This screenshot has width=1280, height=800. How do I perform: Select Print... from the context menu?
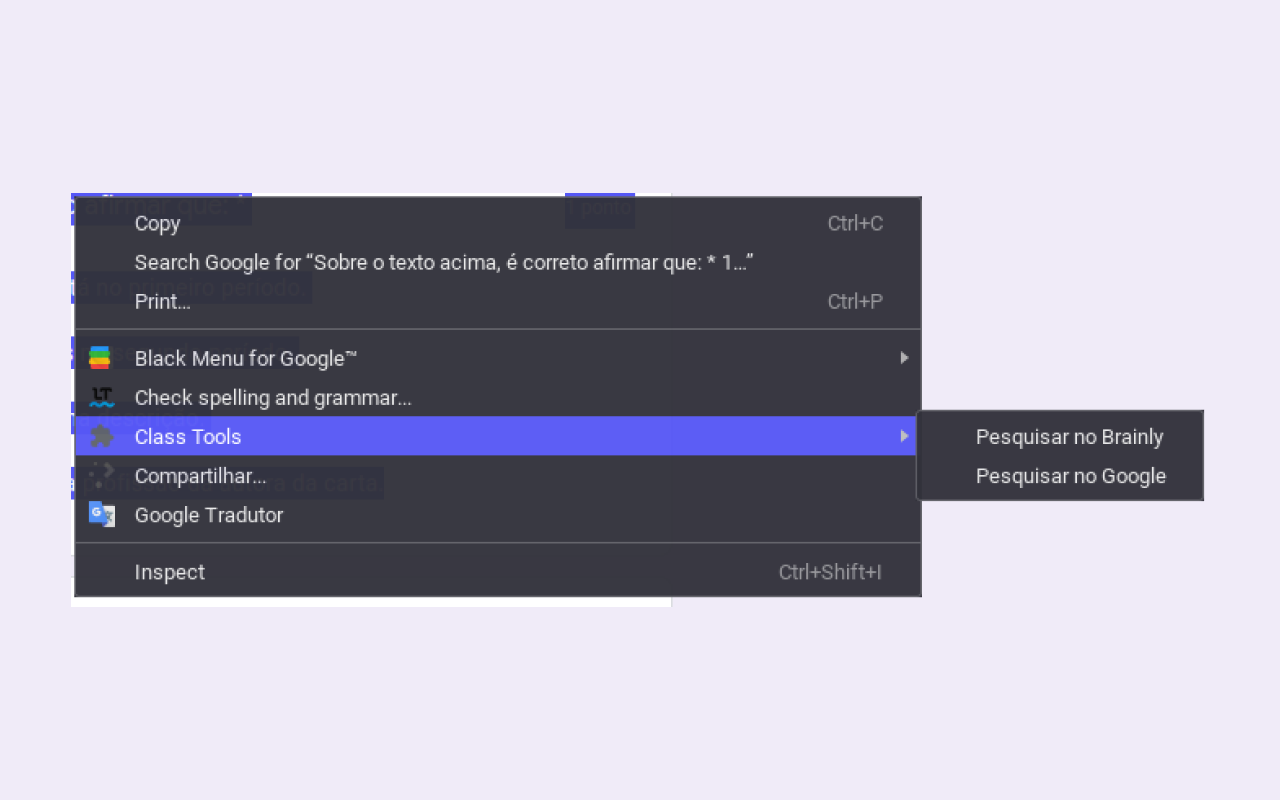[x=162, y=301]
